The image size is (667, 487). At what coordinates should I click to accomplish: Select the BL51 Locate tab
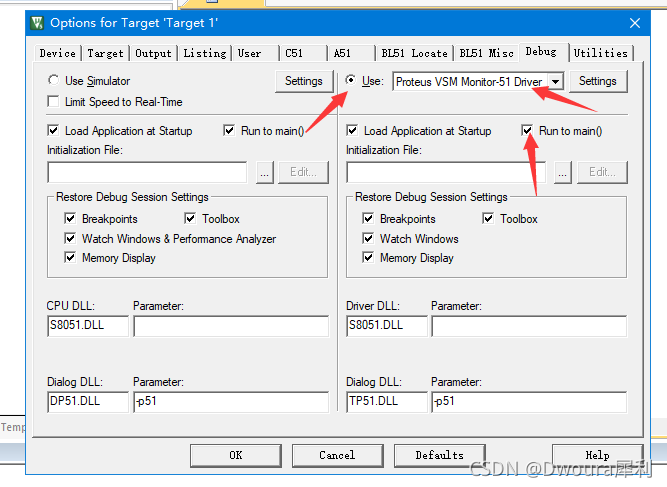[414, 54]
